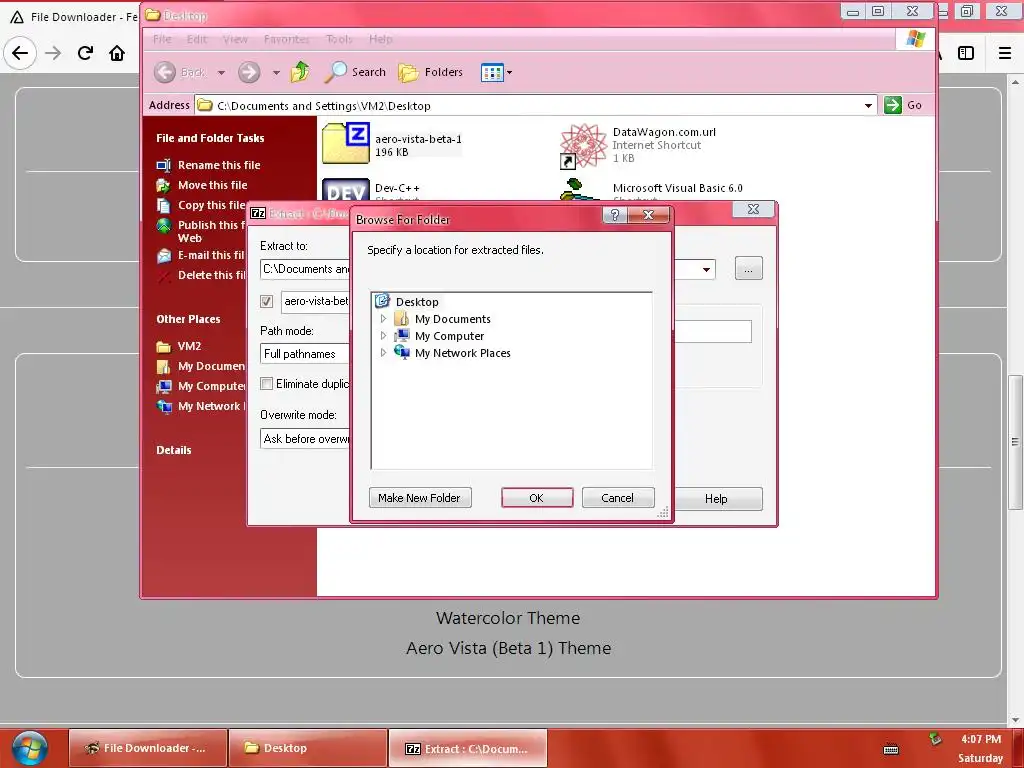The width and height of the screenshot is (1024, 768).
Task: Go up one folder level in Explorer
Action: [300, 72]
